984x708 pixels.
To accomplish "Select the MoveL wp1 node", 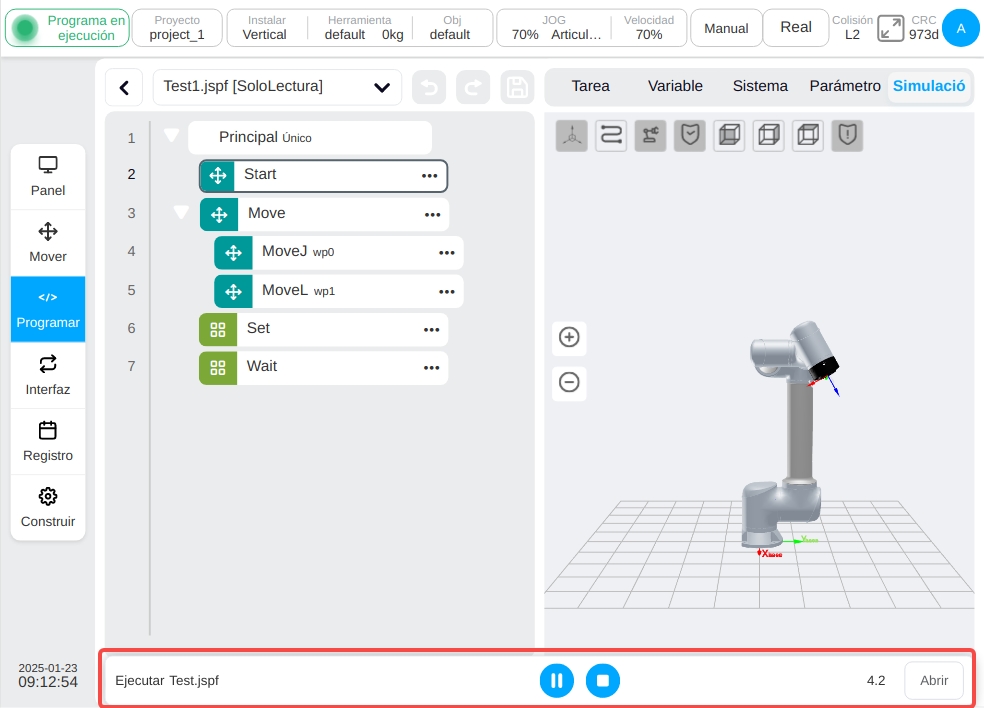I will click(339, 291).
